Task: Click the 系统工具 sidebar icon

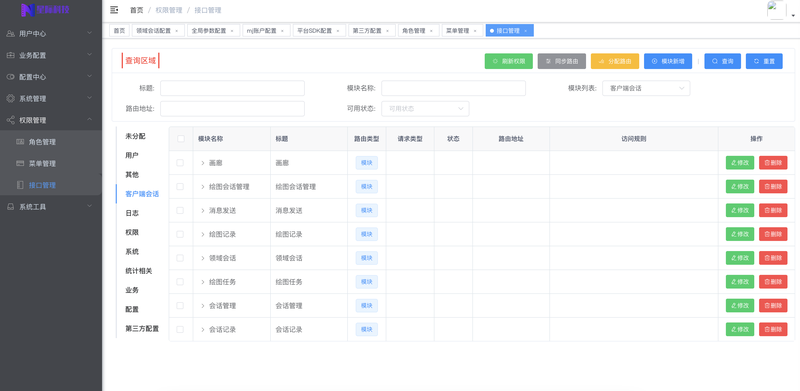Action: pos(10,207)
